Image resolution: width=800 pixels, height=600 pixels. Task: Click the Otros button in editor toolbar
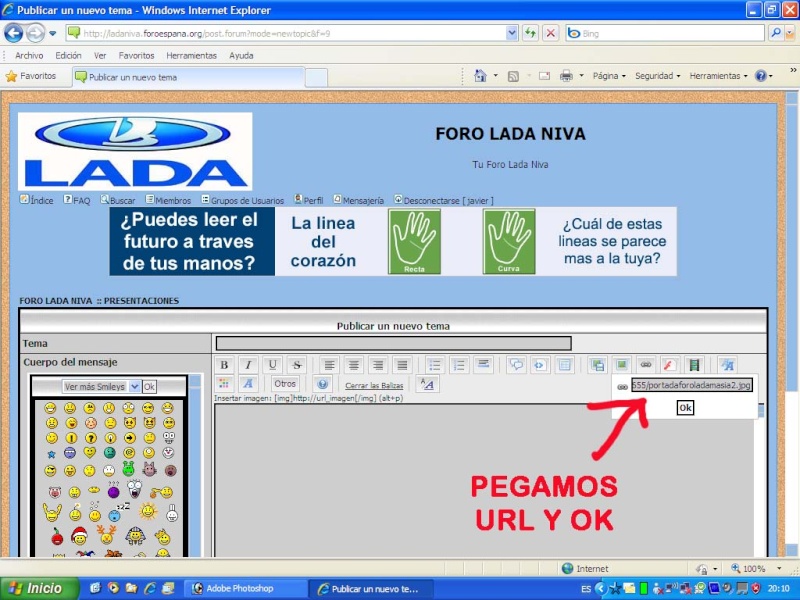(x=285, y=384)
